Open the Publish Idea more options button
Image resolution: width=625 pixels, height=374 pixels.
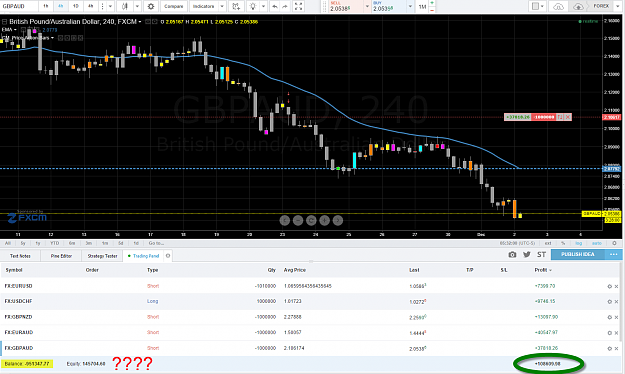click(613, 254)
